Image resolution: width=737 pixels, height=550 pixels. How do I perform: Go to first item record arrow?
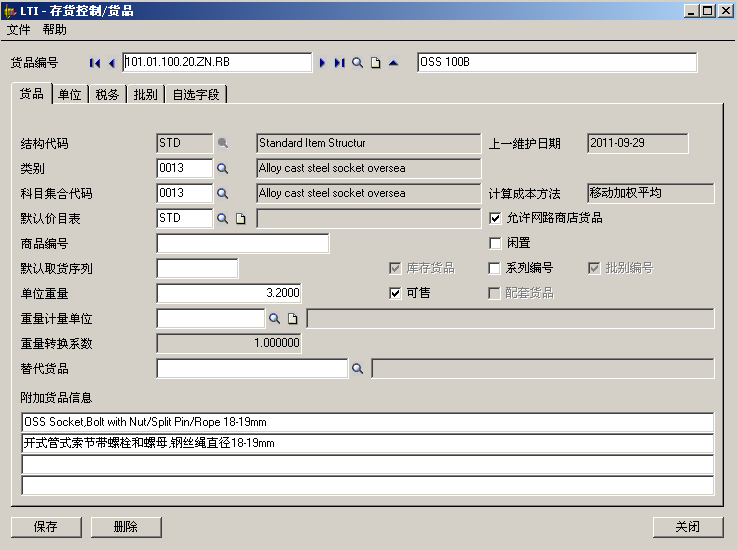[x=94, y=63]
